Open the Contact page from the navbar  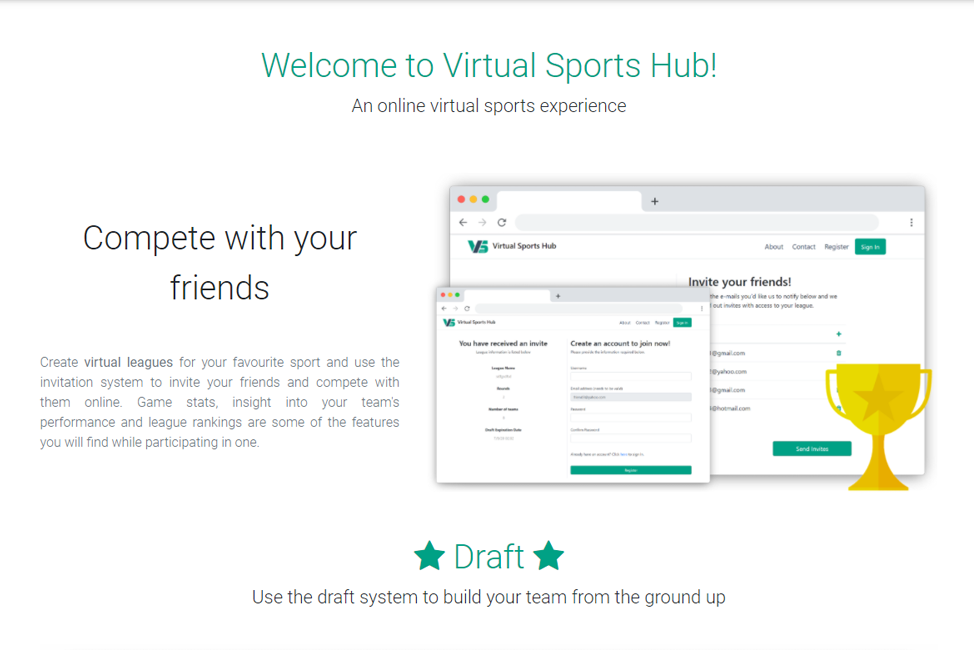(x=803, y=246)
